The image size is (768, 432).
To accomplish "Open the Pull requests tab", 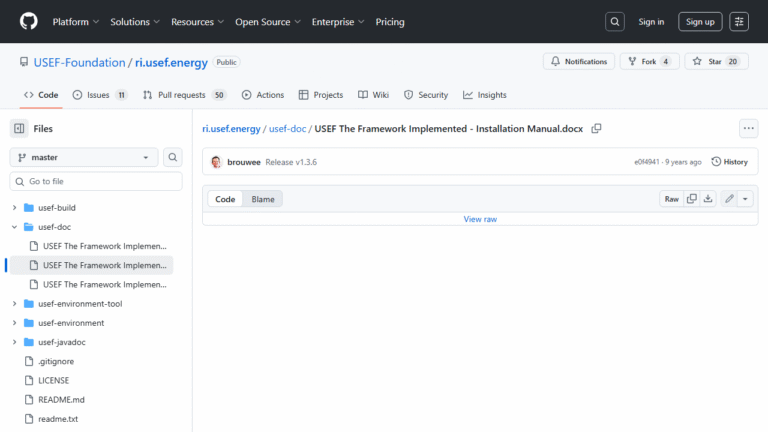I will pyautogui.click(x=185, y=95).
